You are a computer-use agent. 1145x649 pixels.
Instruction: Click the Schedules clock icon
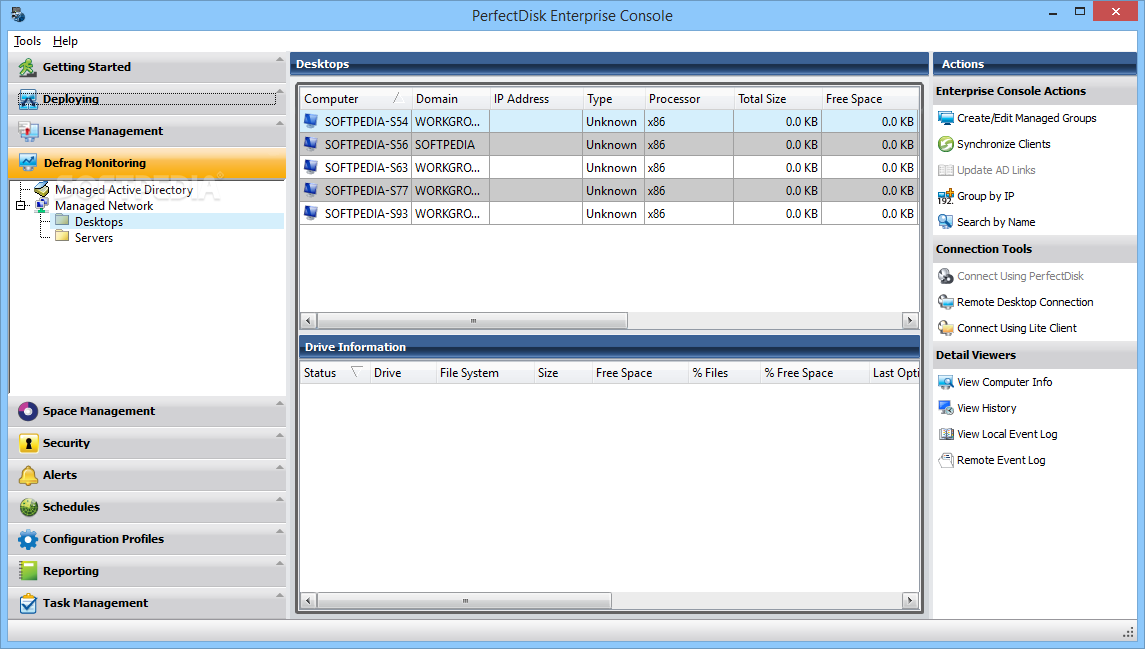click(x=28, y=507)
